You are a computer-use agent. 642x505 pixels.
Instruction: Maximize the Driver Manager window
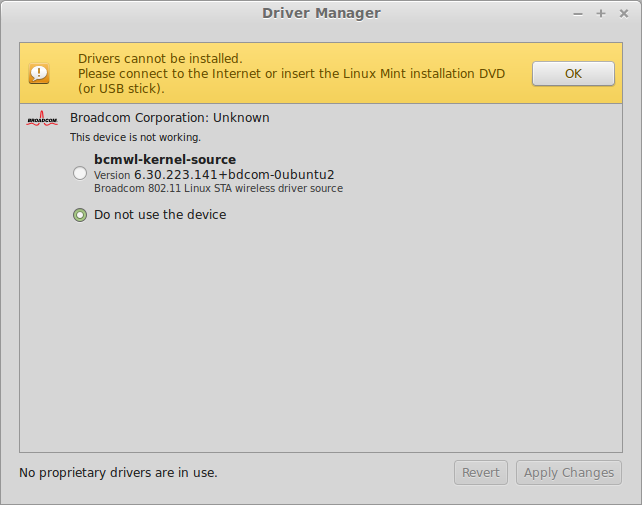[601, 14]
